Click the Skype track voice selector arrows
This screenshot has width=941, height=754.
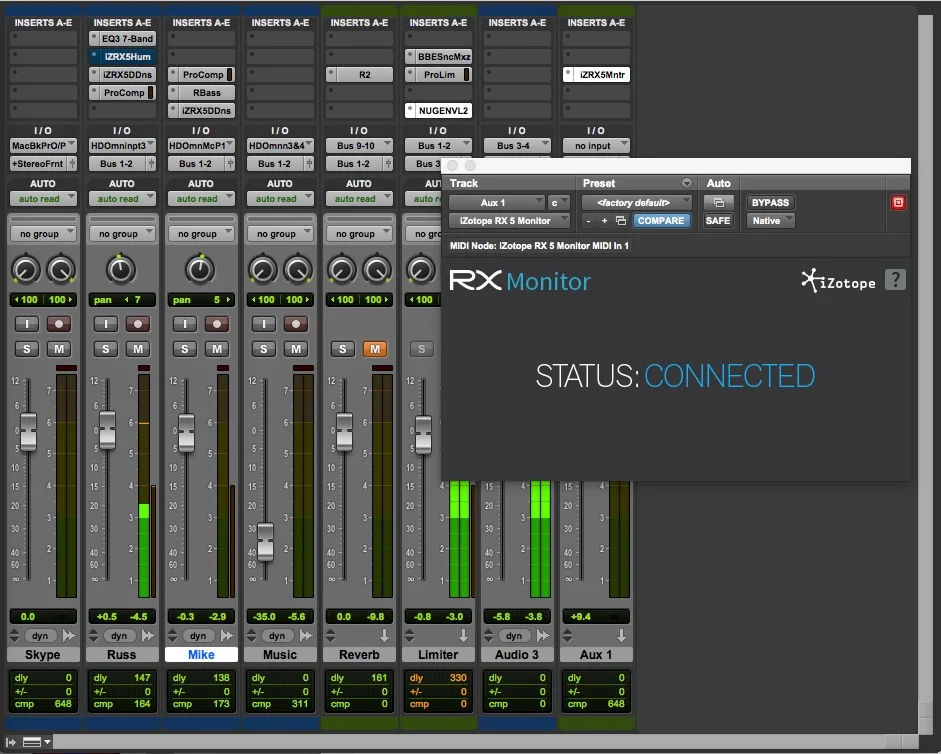(15, 635)
